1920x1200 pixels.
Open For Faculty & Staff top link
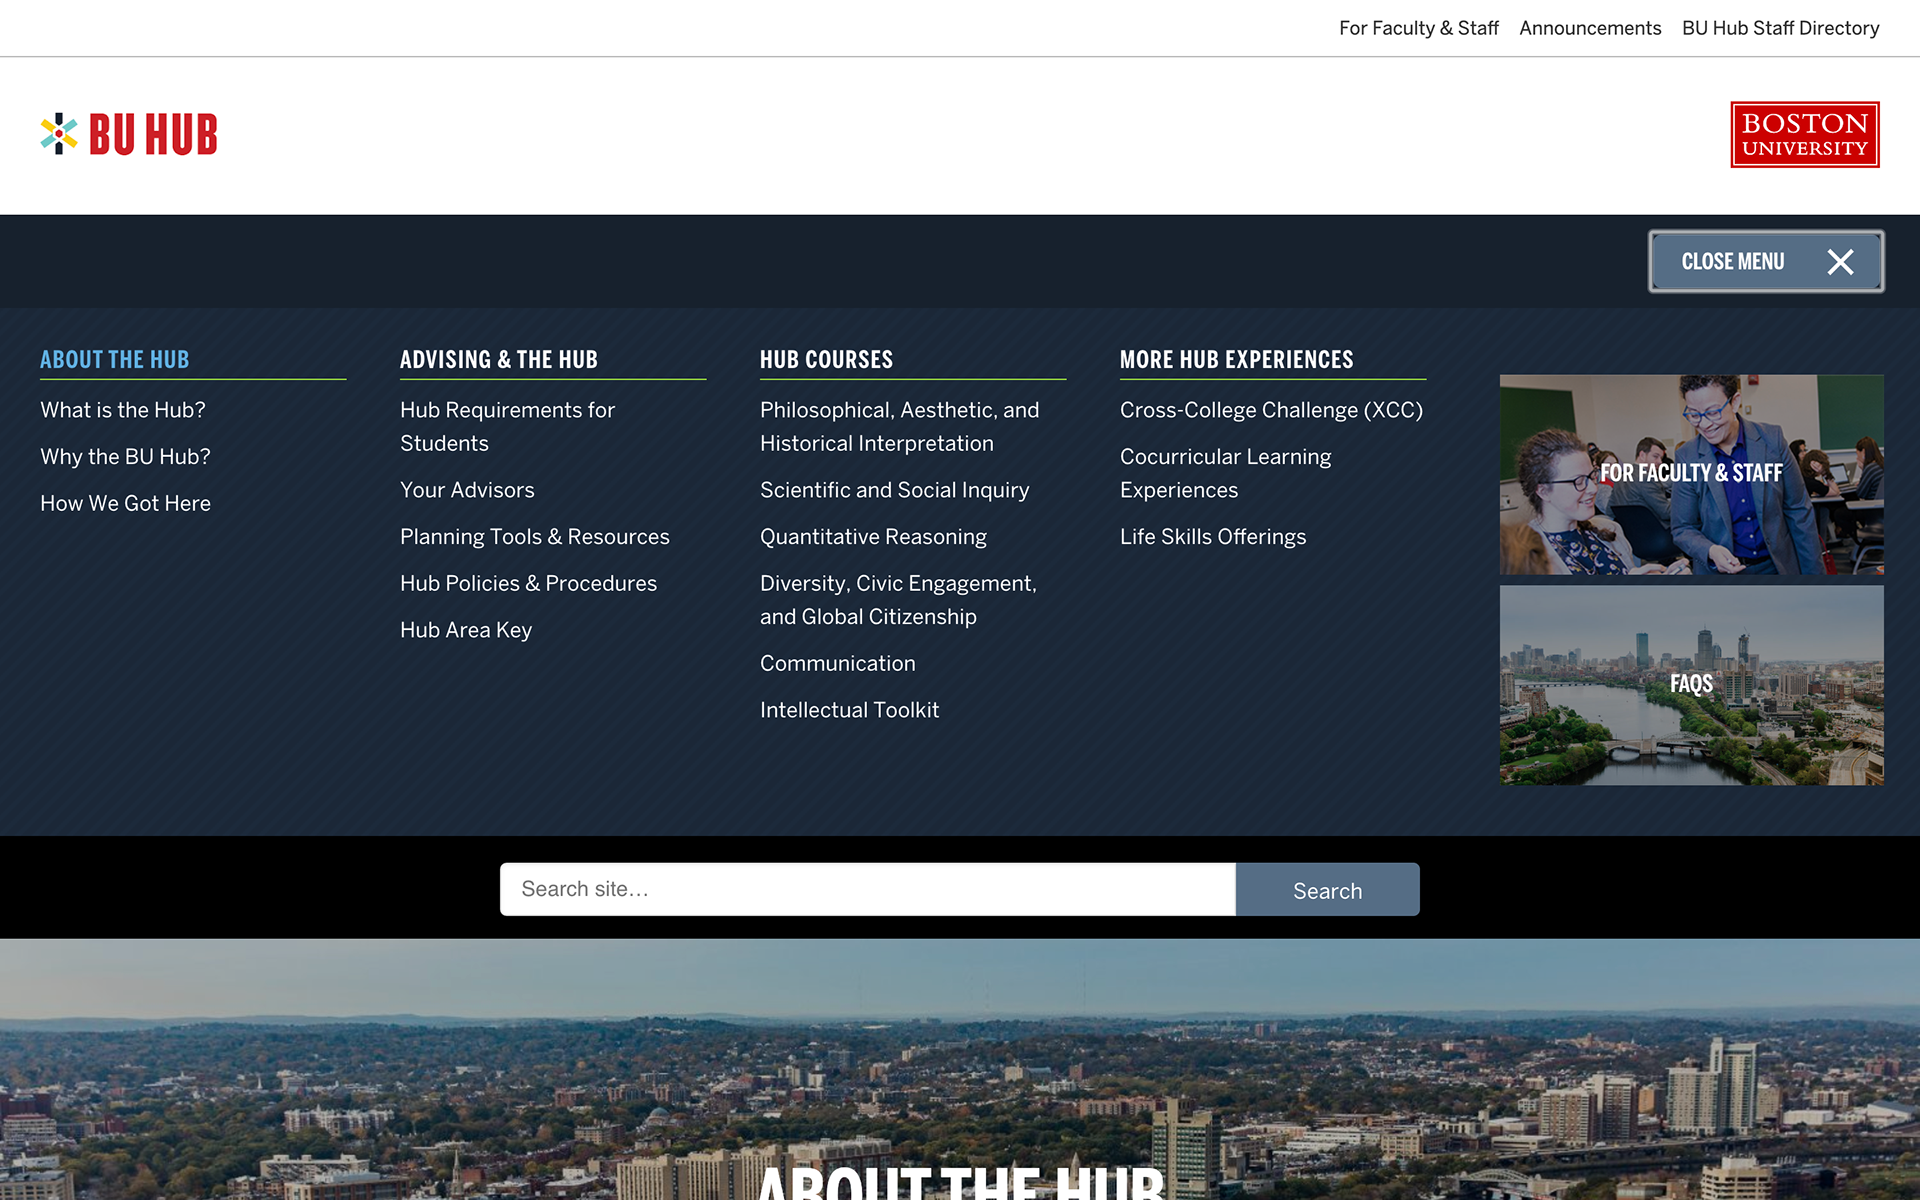[x=1419, y=28]
